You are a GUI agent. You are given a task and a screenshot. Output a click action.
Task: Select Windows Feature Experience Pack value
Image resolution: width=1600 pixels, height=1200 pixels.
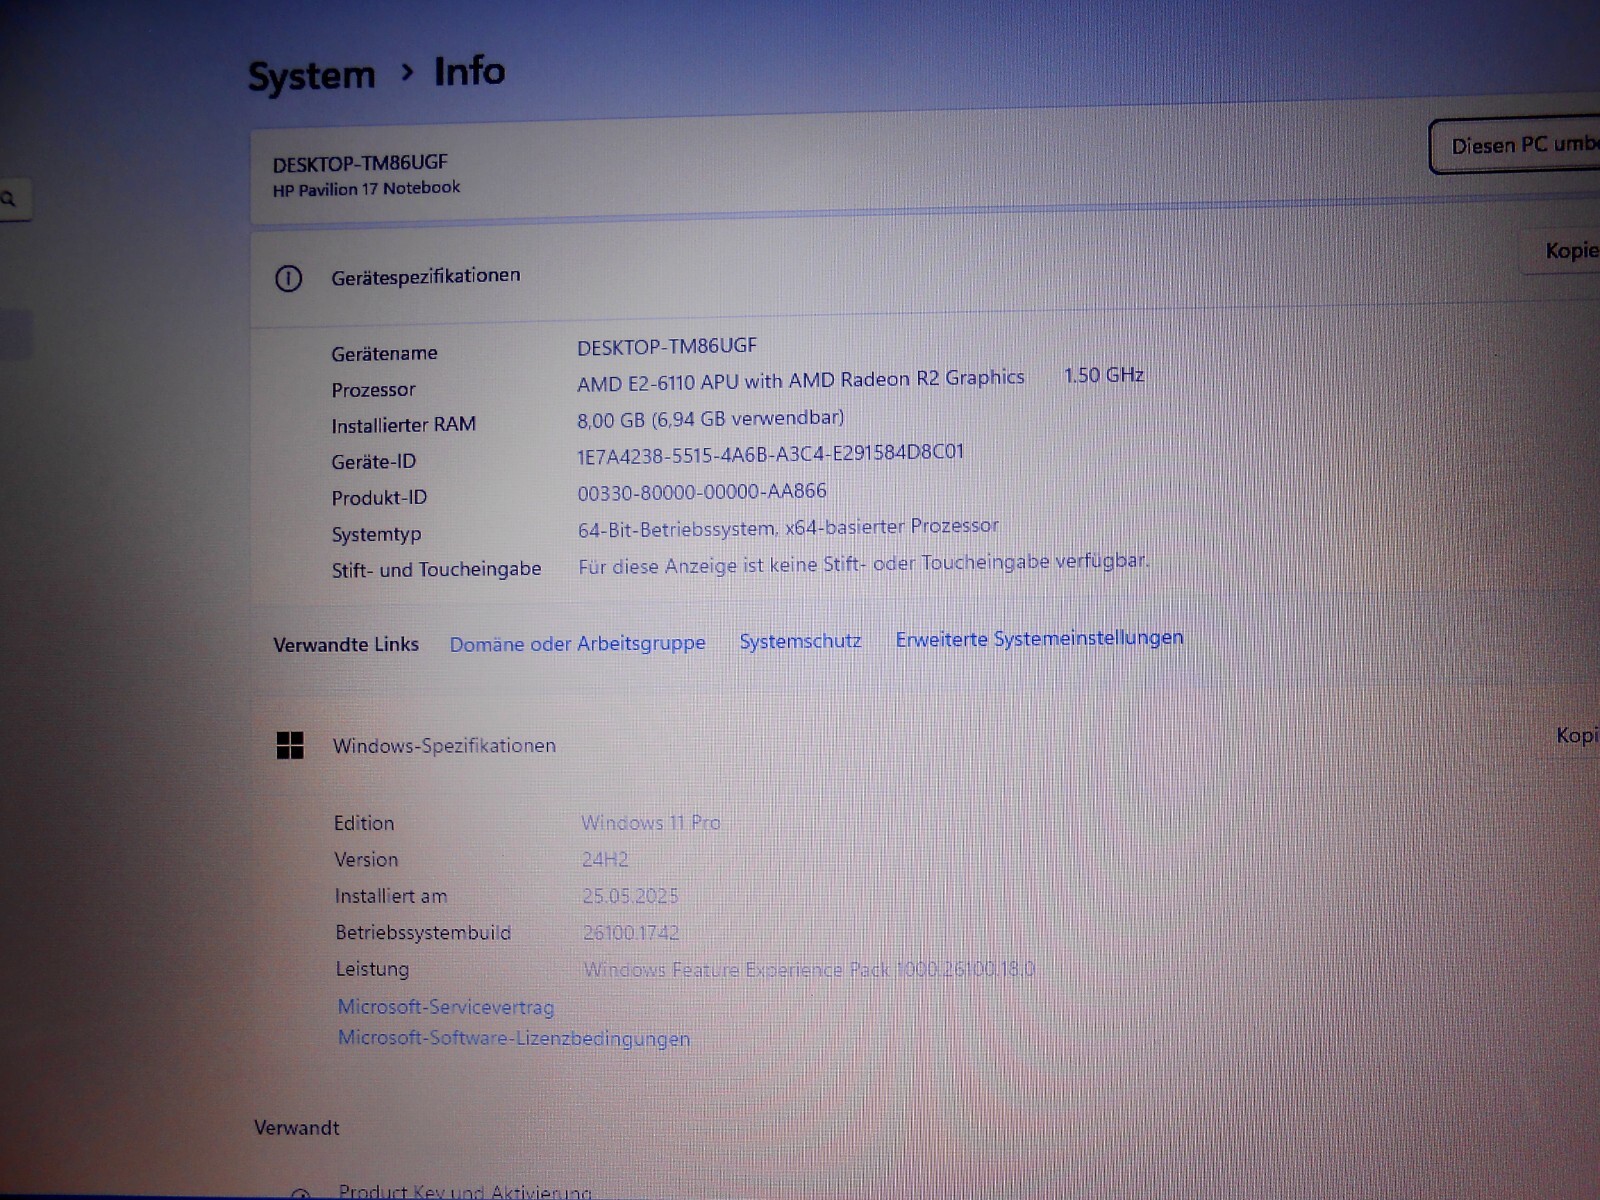click(809, 969)
